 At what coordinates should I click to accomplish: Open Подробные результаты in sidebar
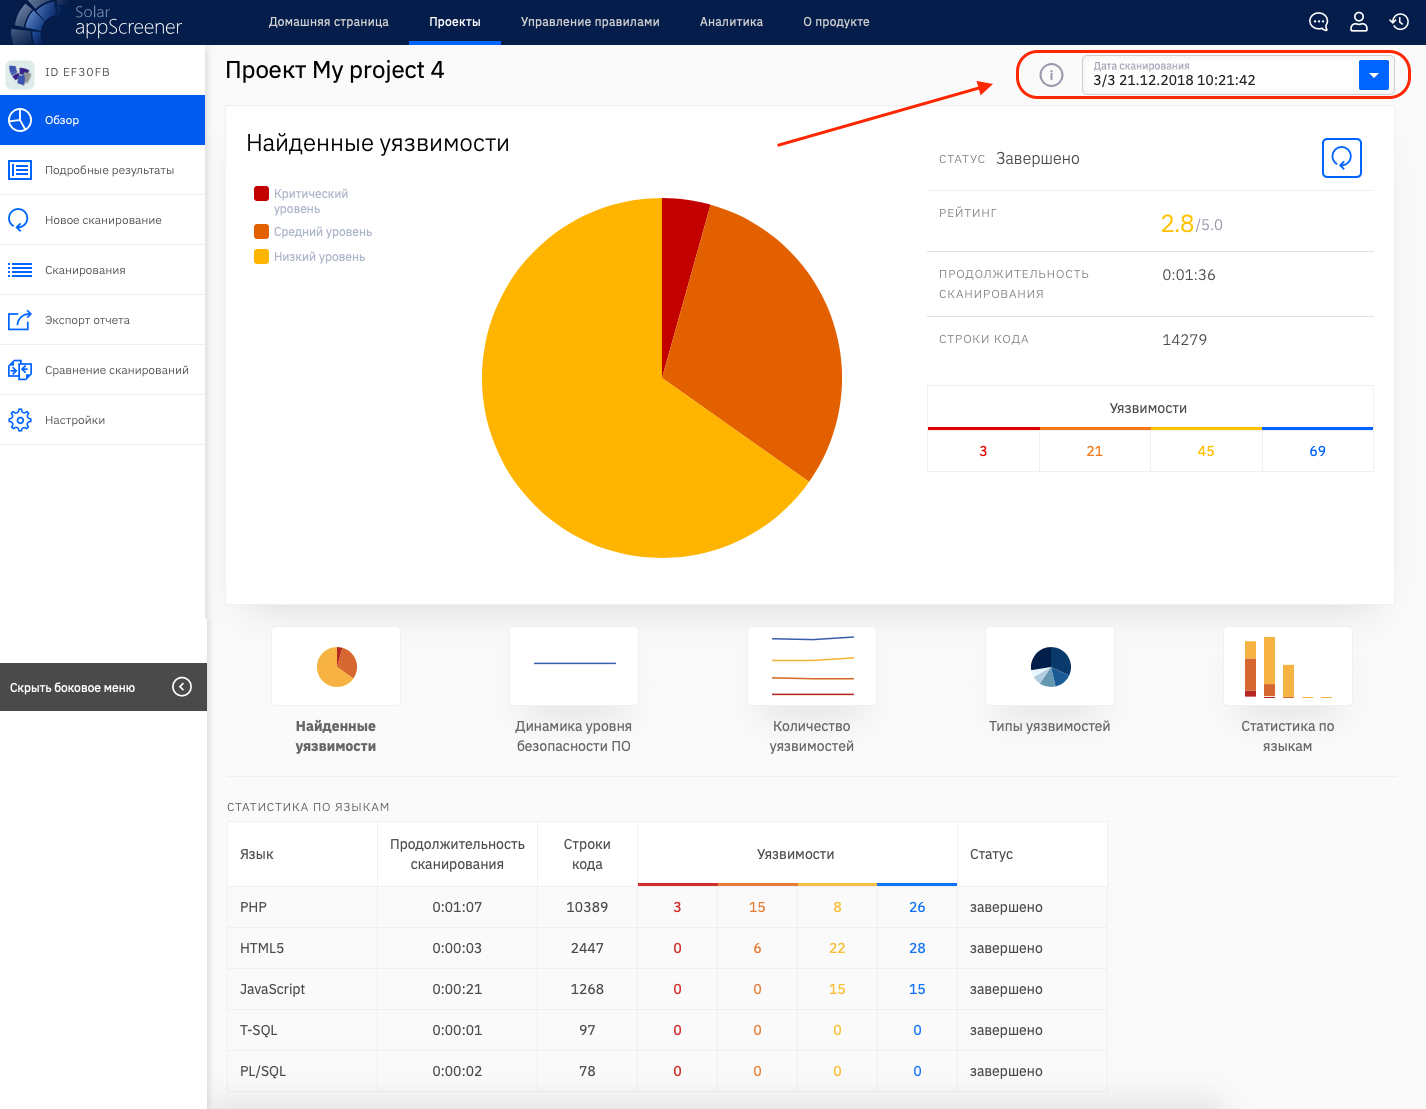tap(102, 170)
